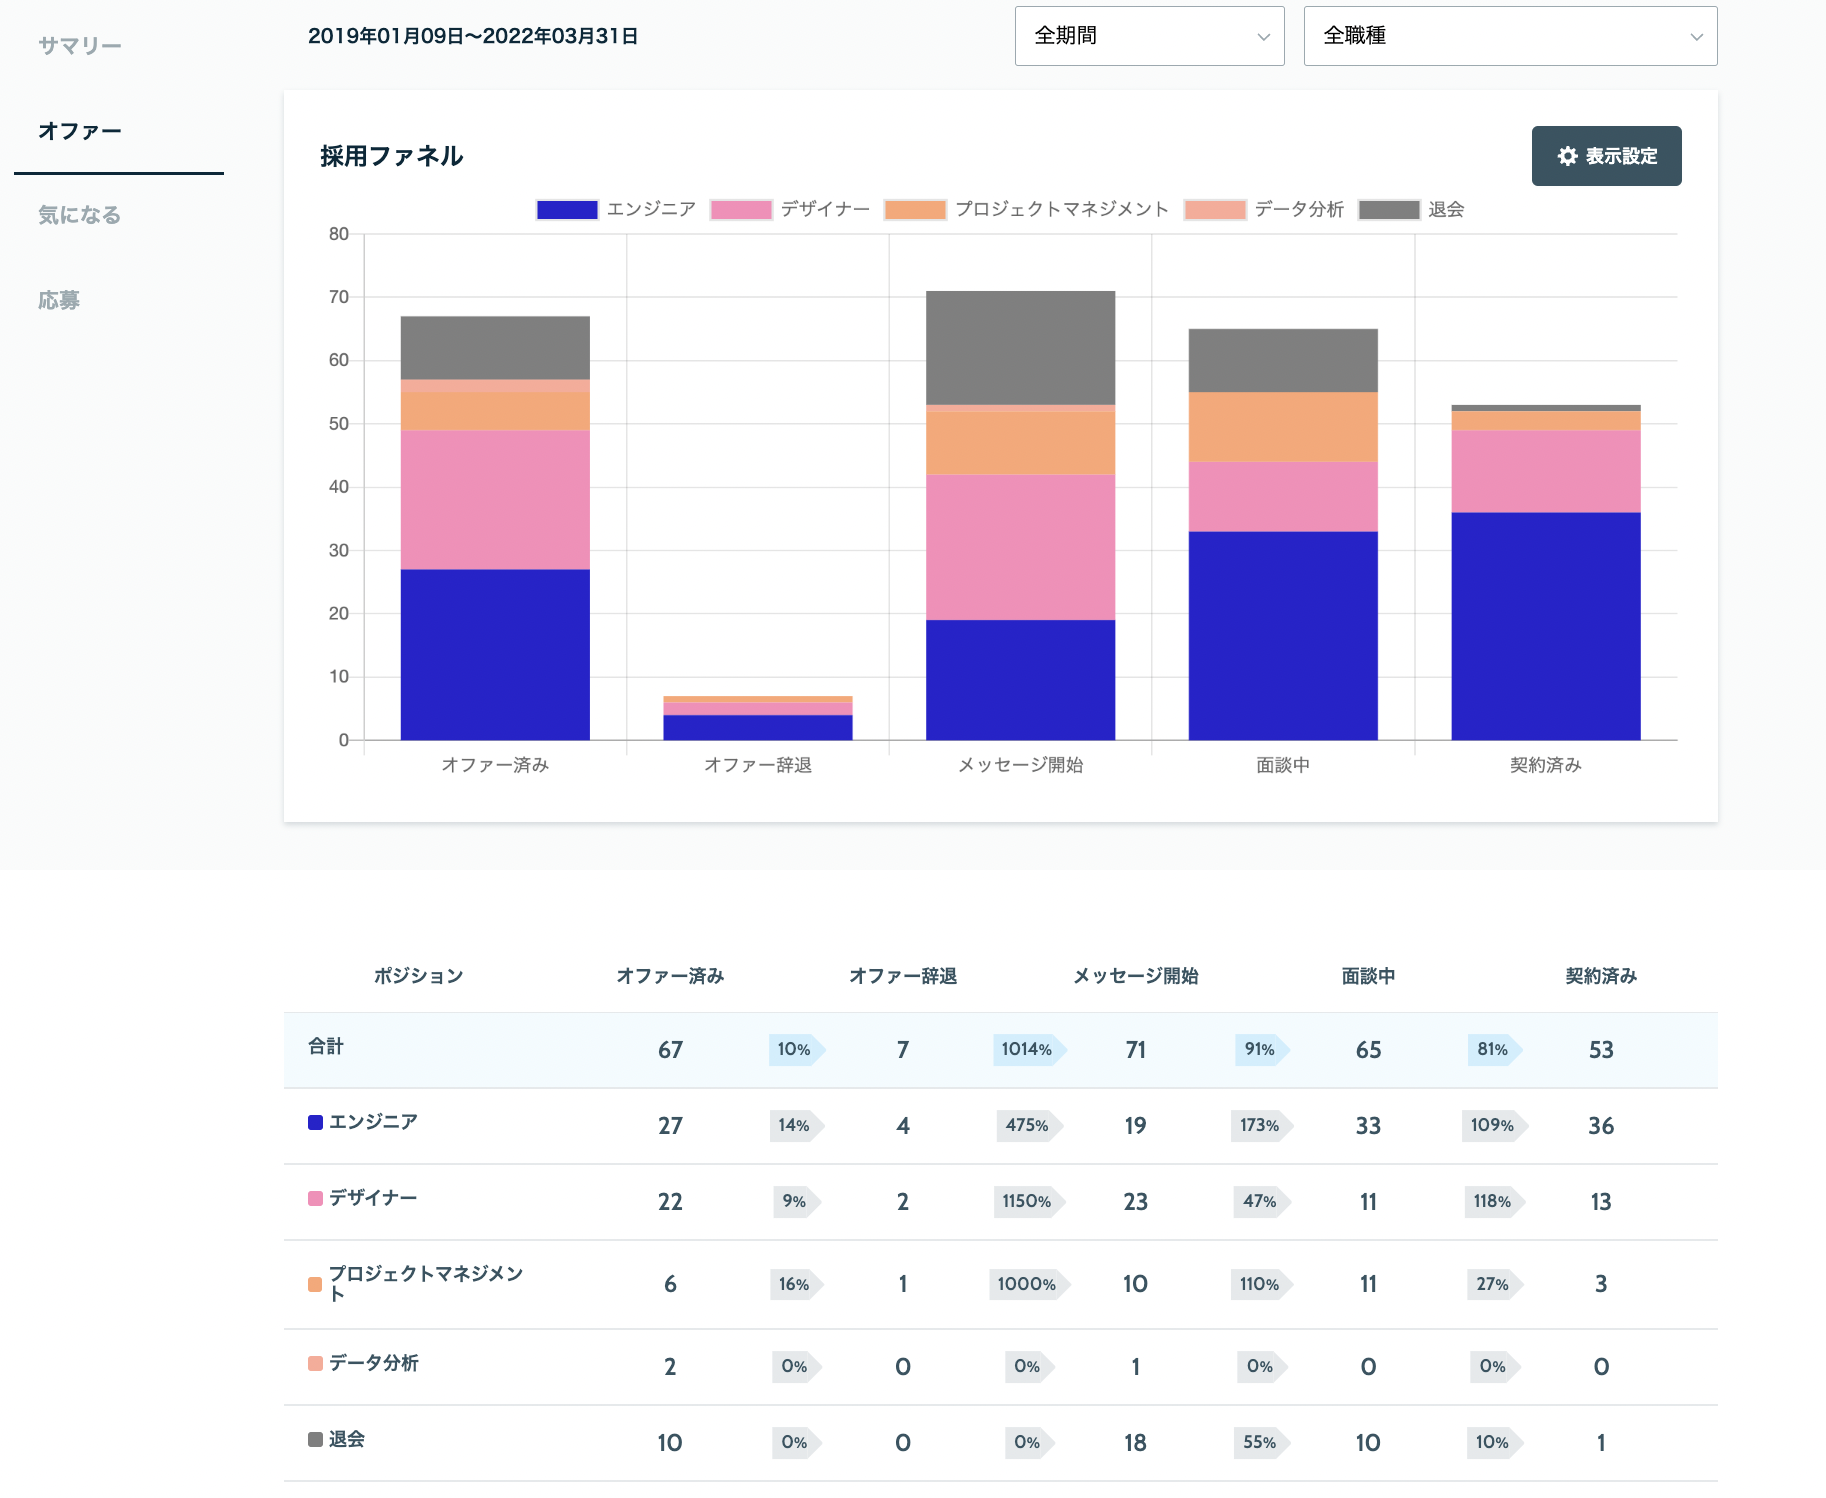Click the 67 total under オファー済み
This screenshot has width=1826, height=1498.
coord(670,1050)
